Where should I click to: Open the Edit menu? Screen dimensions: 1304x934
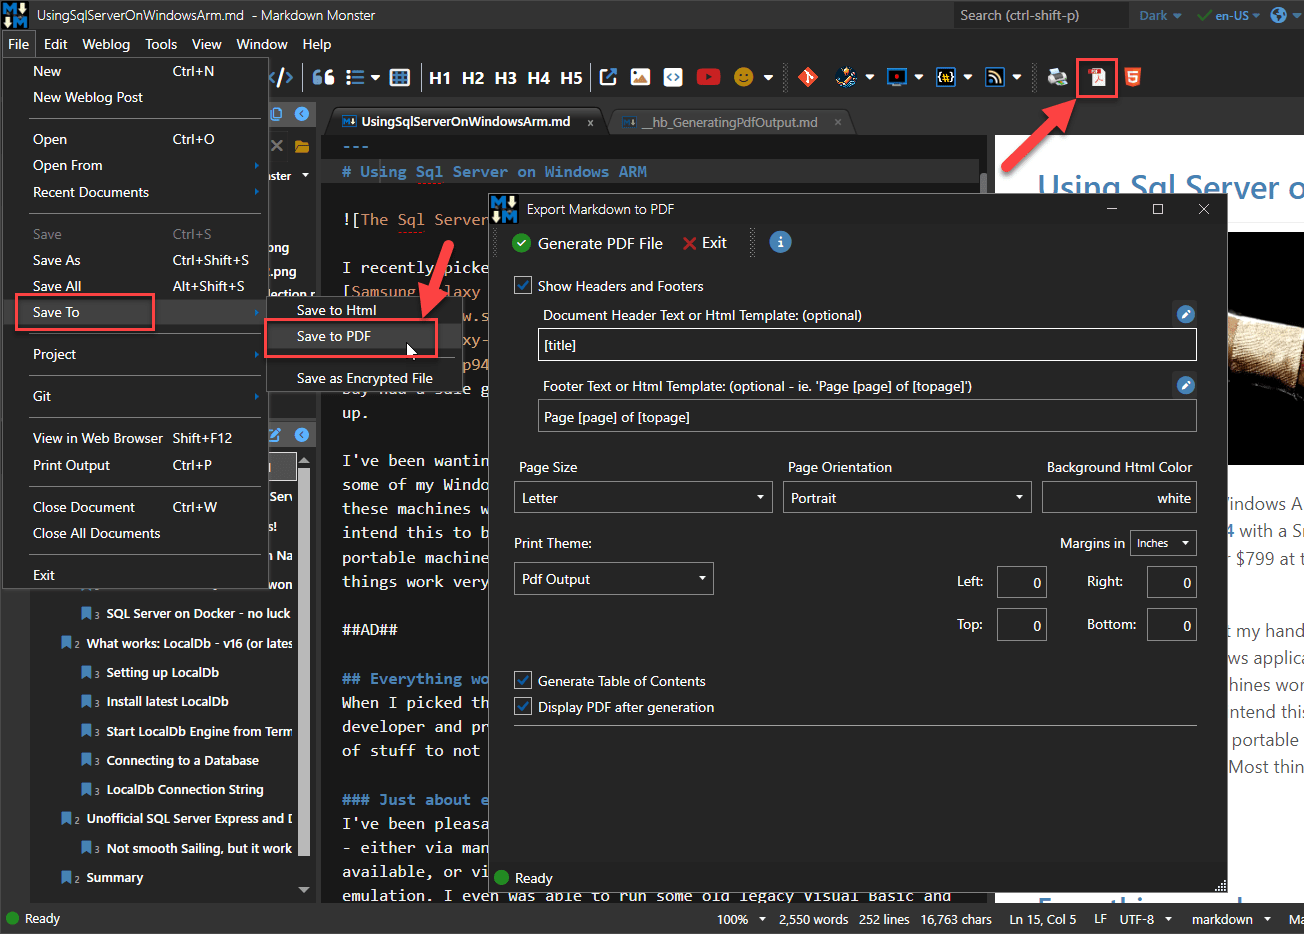(x=56, y=44)
